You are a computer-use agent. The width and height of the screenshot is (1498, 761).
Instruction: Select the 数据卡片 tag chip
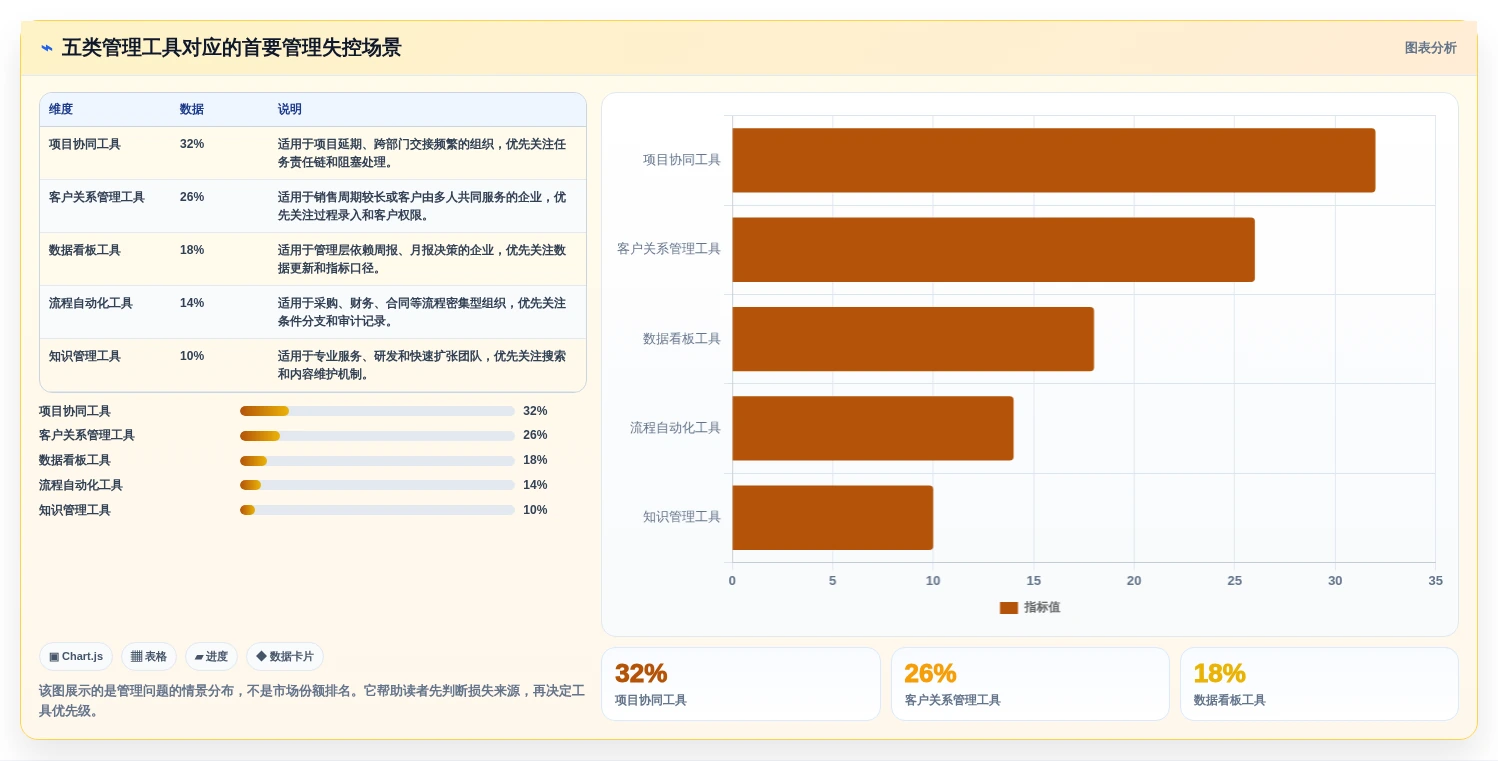click(x=285, y=657)
